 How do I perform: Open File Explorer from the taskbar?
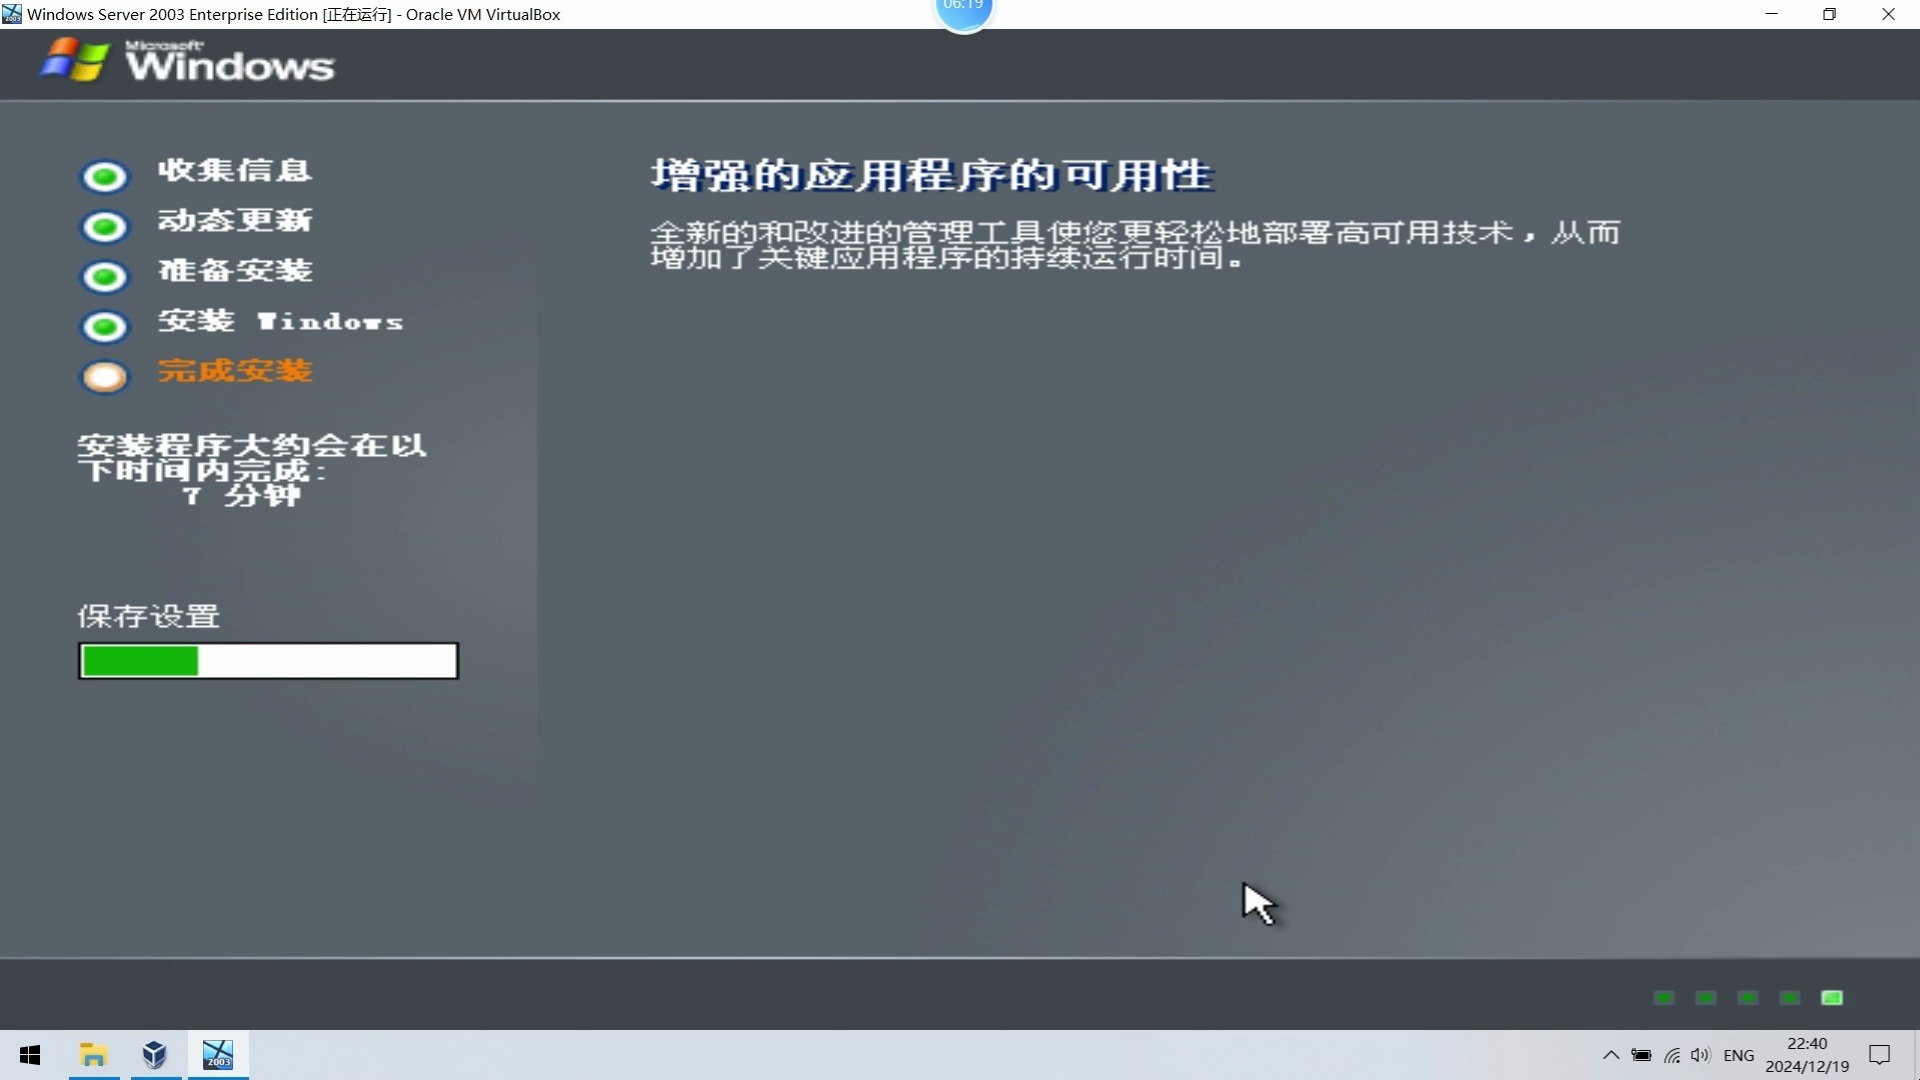tap(93, 1055)
